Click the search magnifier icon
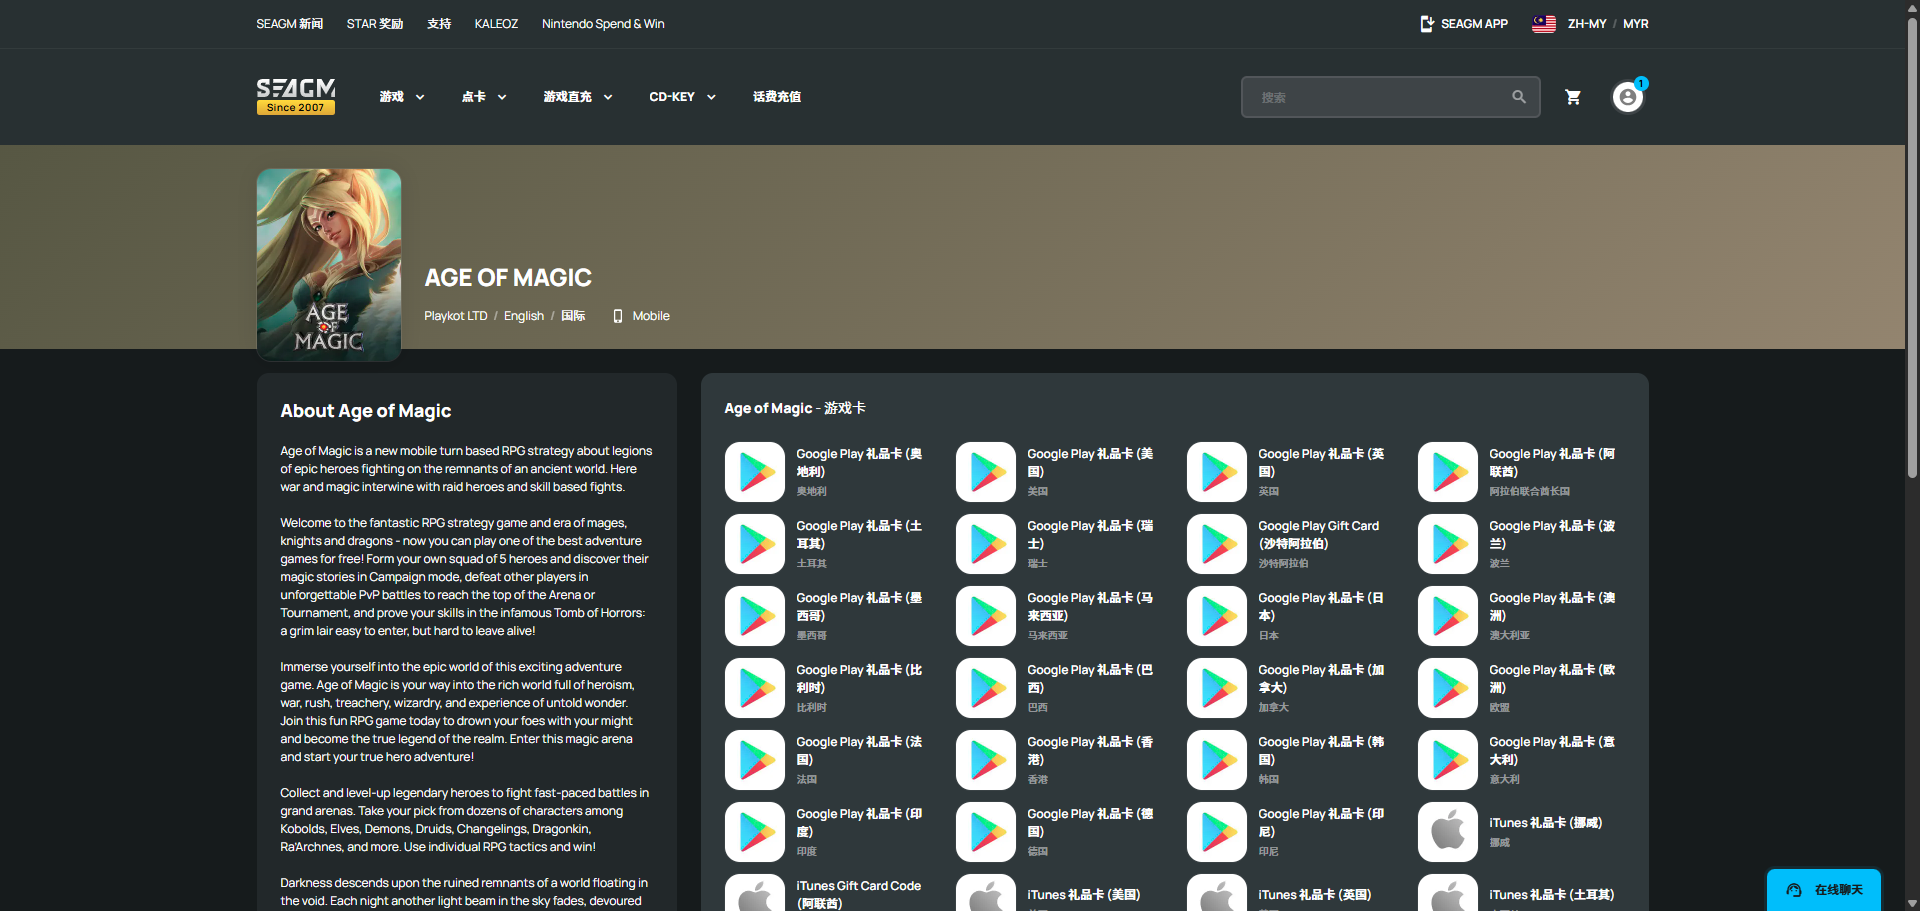This screenshot has height=911, width=1920. [x=1519, y=97]
